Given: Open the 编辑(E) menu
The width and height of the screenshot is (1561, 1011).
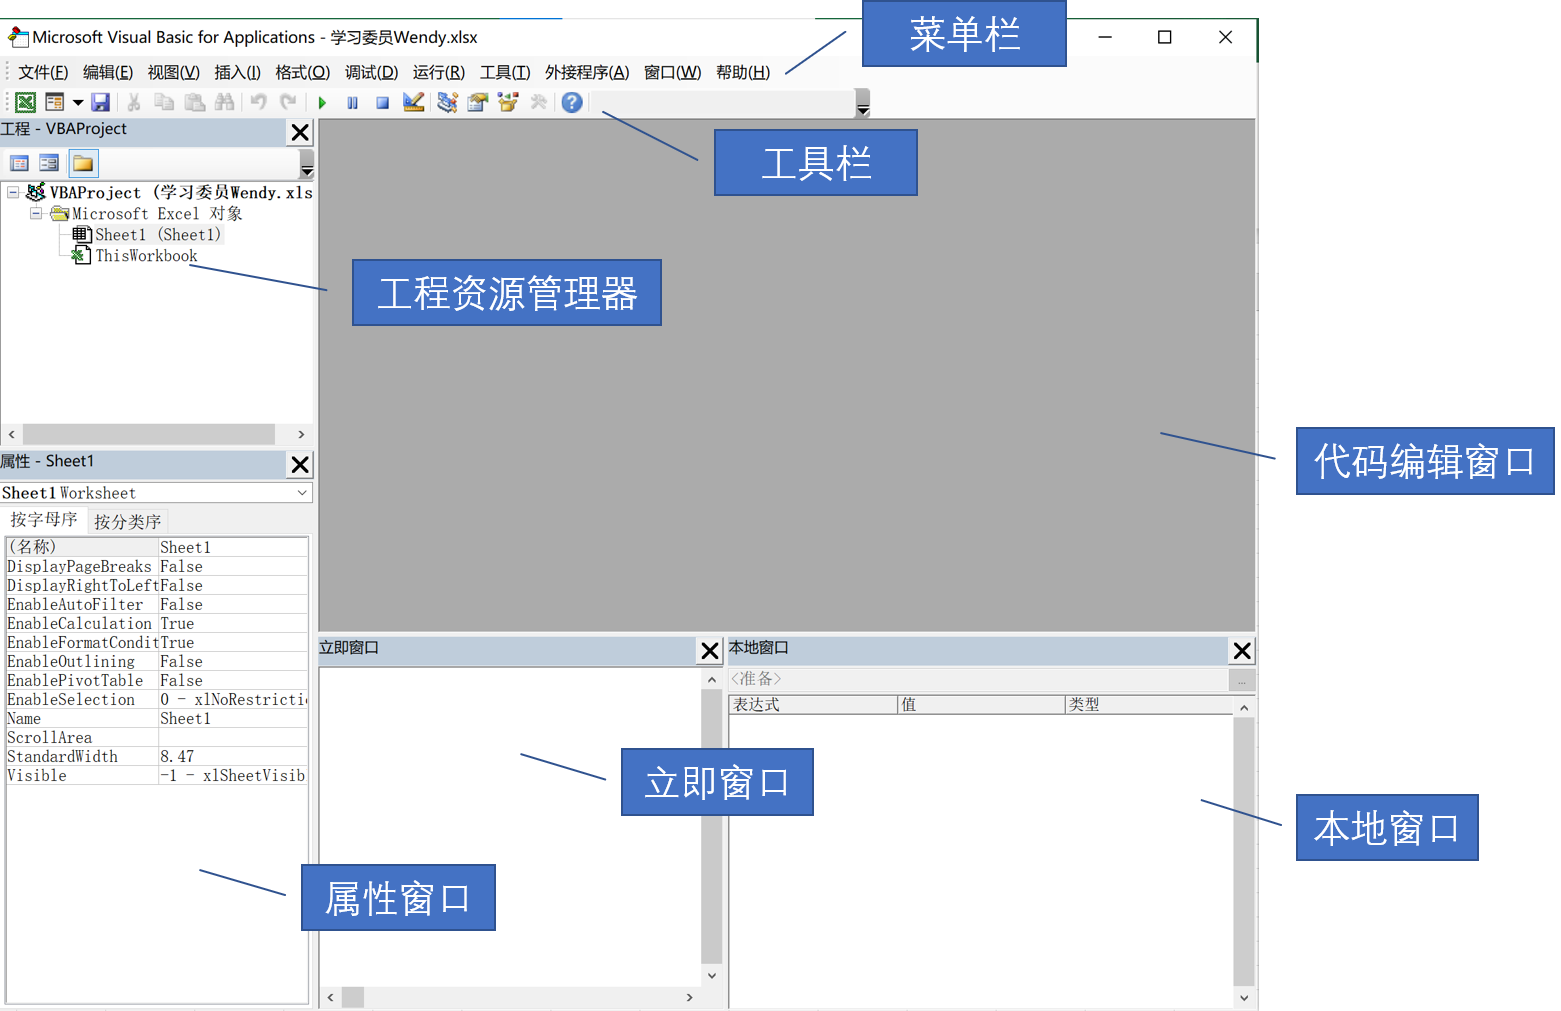Looking at the screenshot, I should click(x=108, y=72).
